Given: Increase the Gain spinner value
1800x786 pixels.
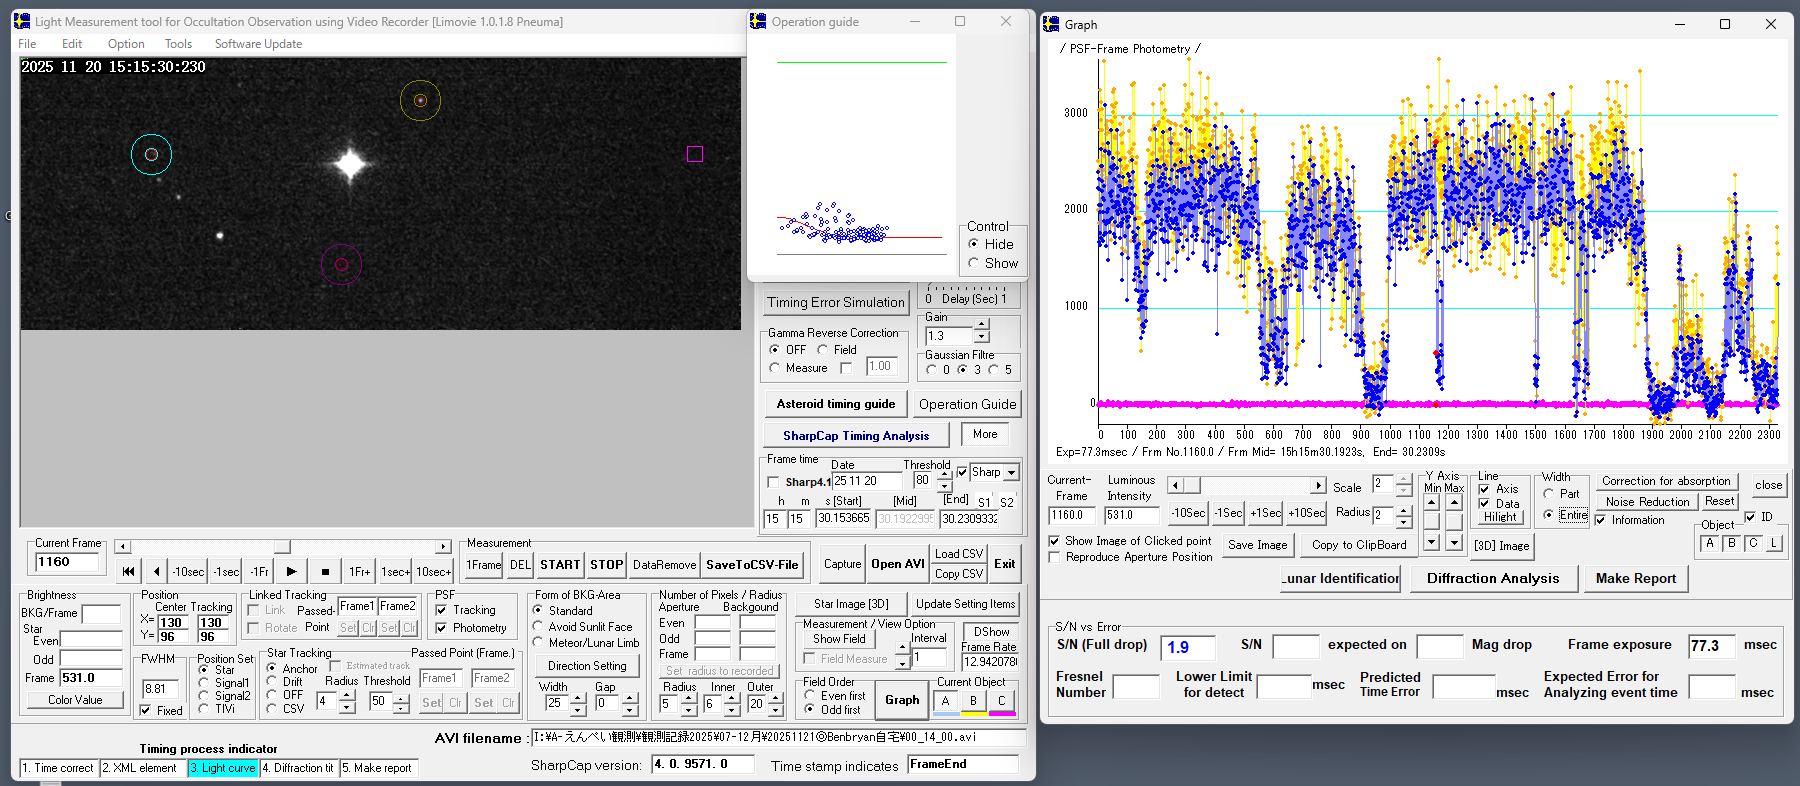Looking at the screenshot, I should click(x=982, y=324).
